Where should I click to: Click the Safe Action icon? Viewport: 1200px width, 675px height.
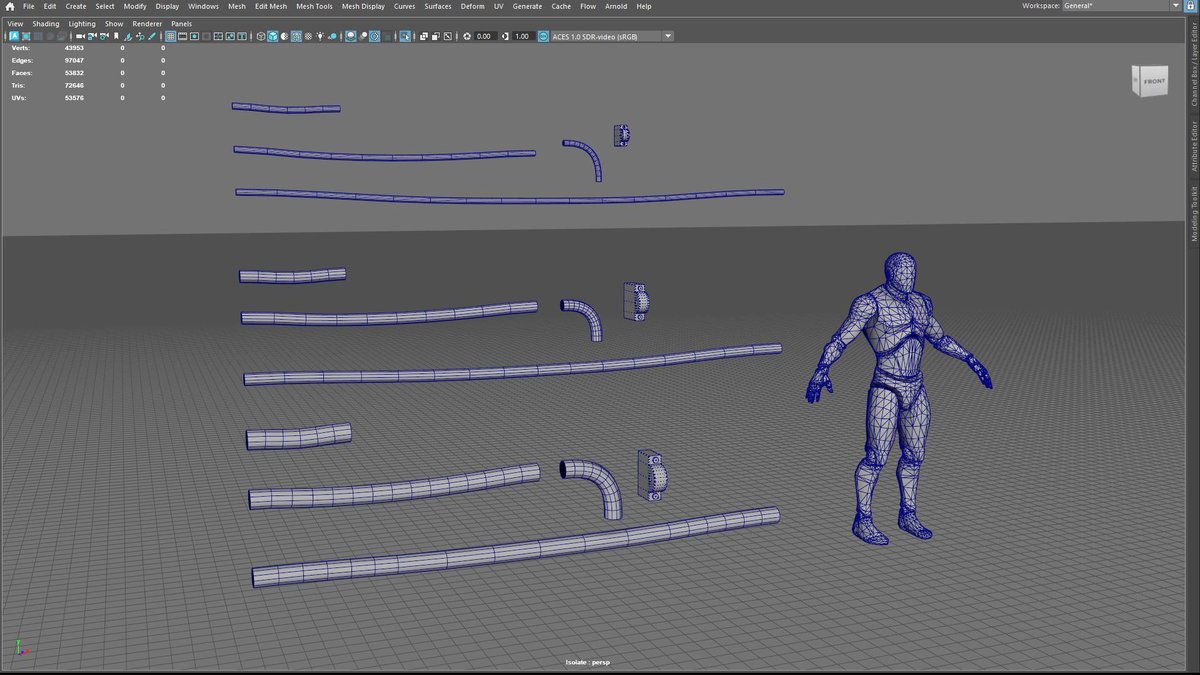click(x=230, y=36)
